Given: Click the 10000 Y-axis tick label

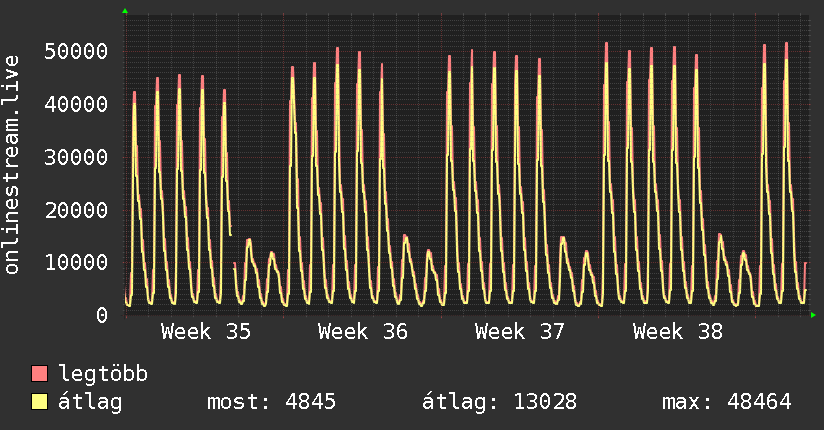Looking at the screenshot, I should (76, 262).
